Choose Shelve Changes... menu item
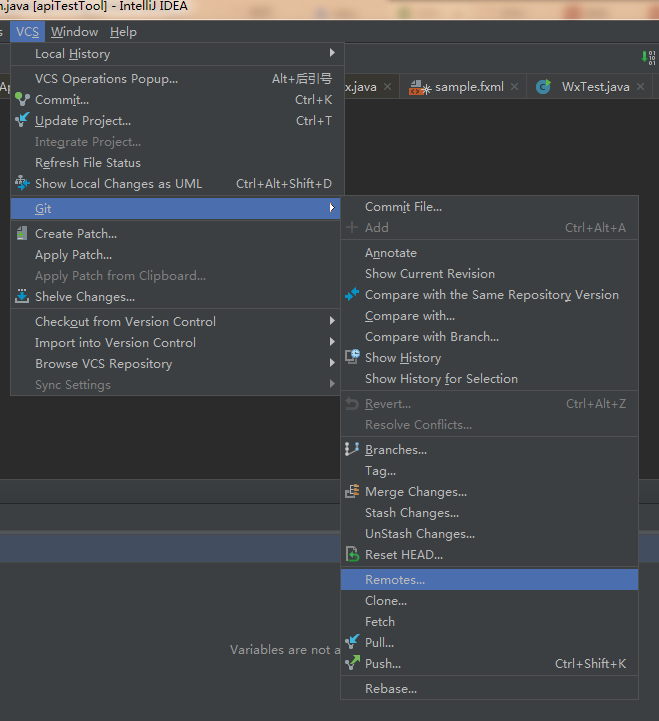Image resolution: width=659 pixels, height=721 pixels. pyautogui.click(x=178, y=297)
